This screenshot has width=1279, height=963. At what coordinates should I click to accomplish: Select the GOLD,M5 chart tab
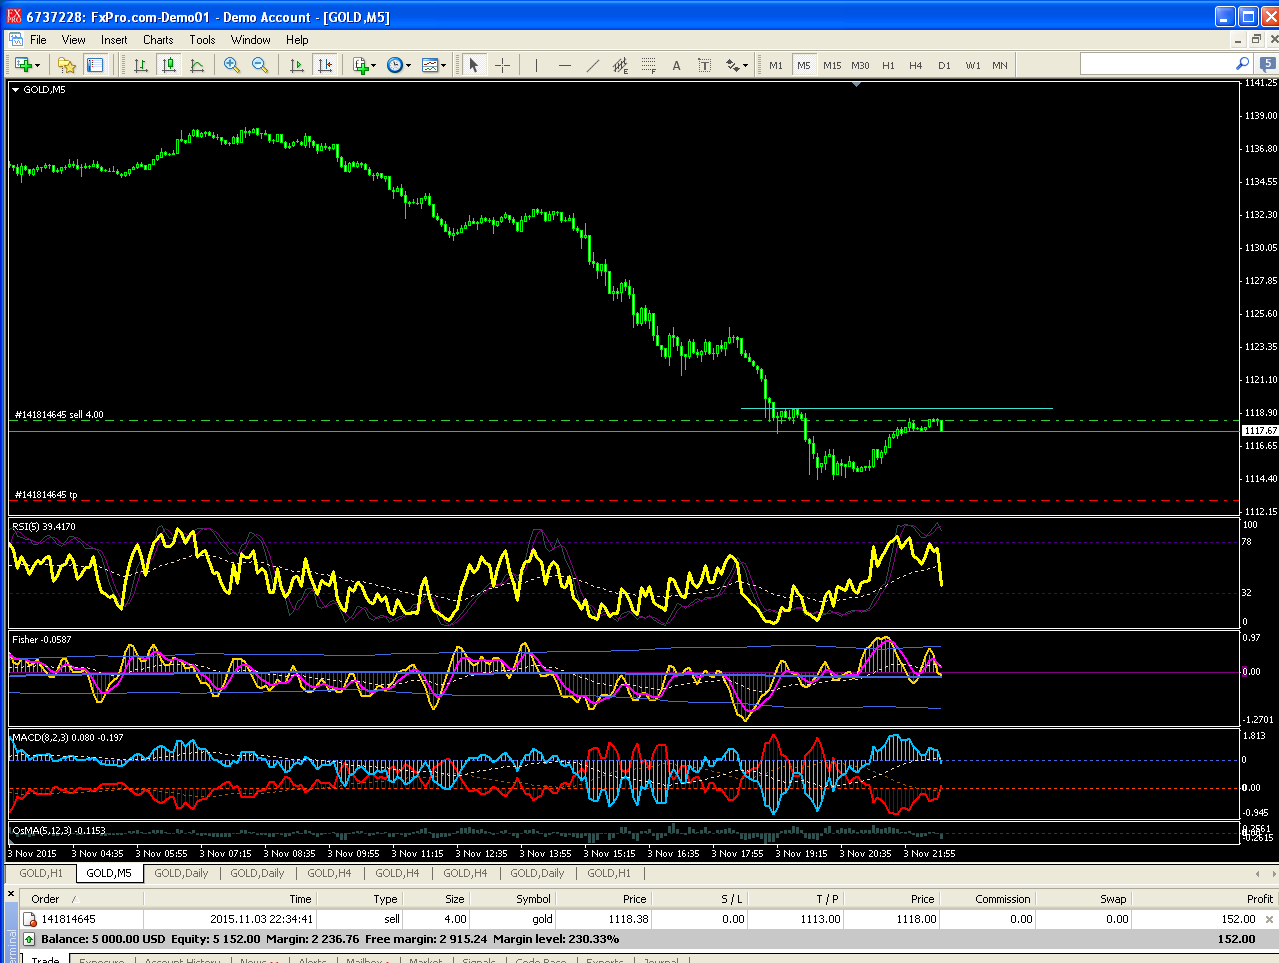tap(108, 873)
